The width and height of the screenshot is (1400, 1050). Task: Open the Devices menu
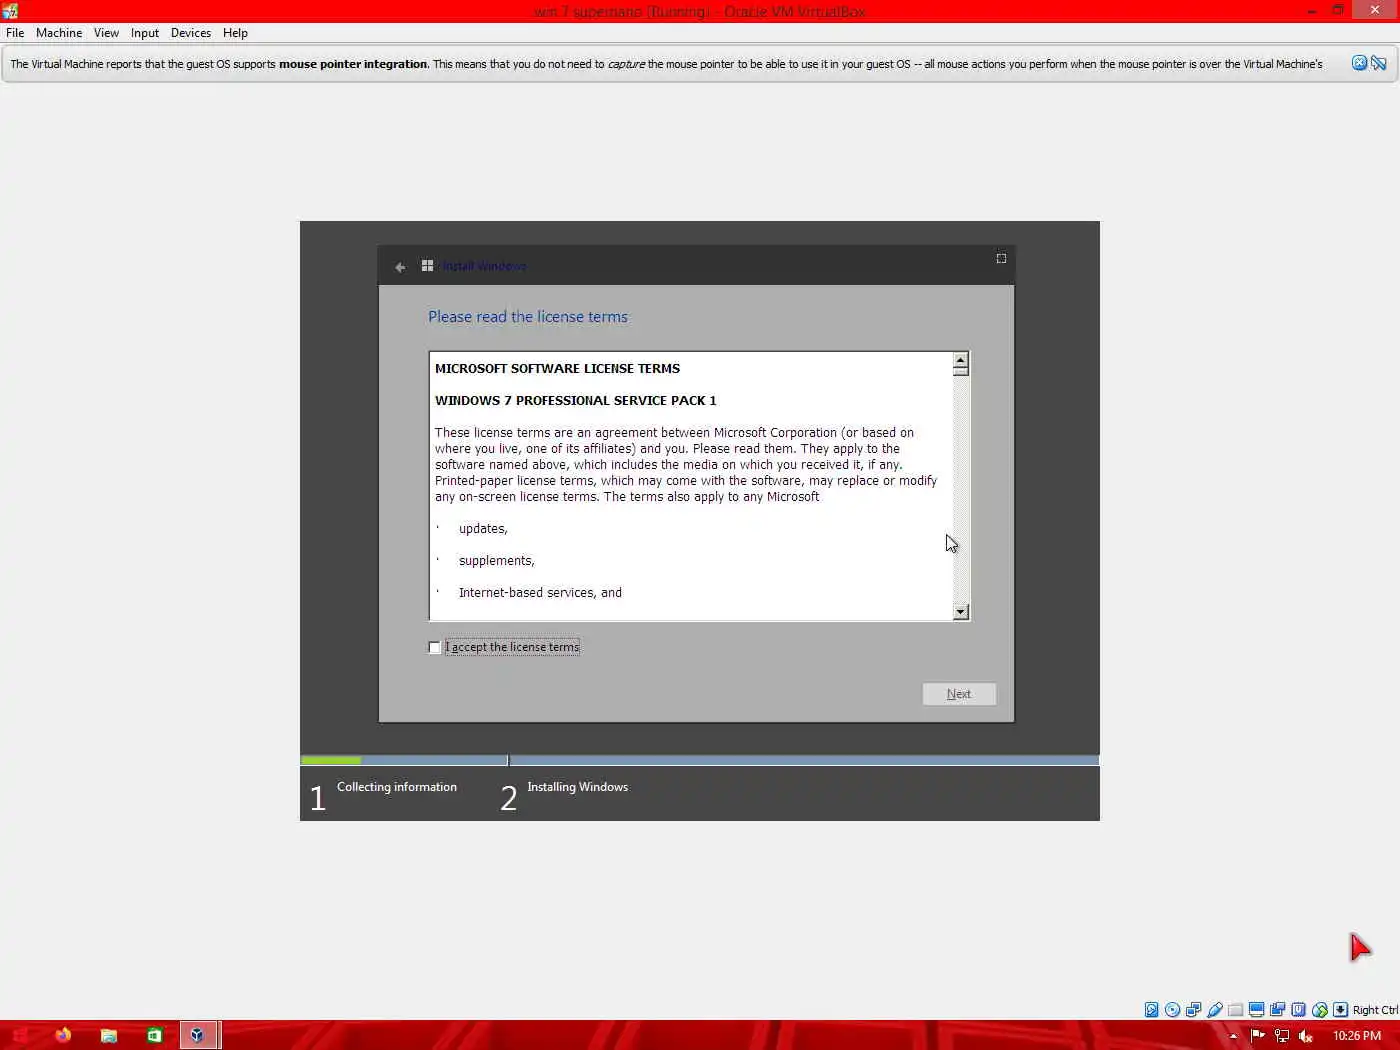point(191,33)
